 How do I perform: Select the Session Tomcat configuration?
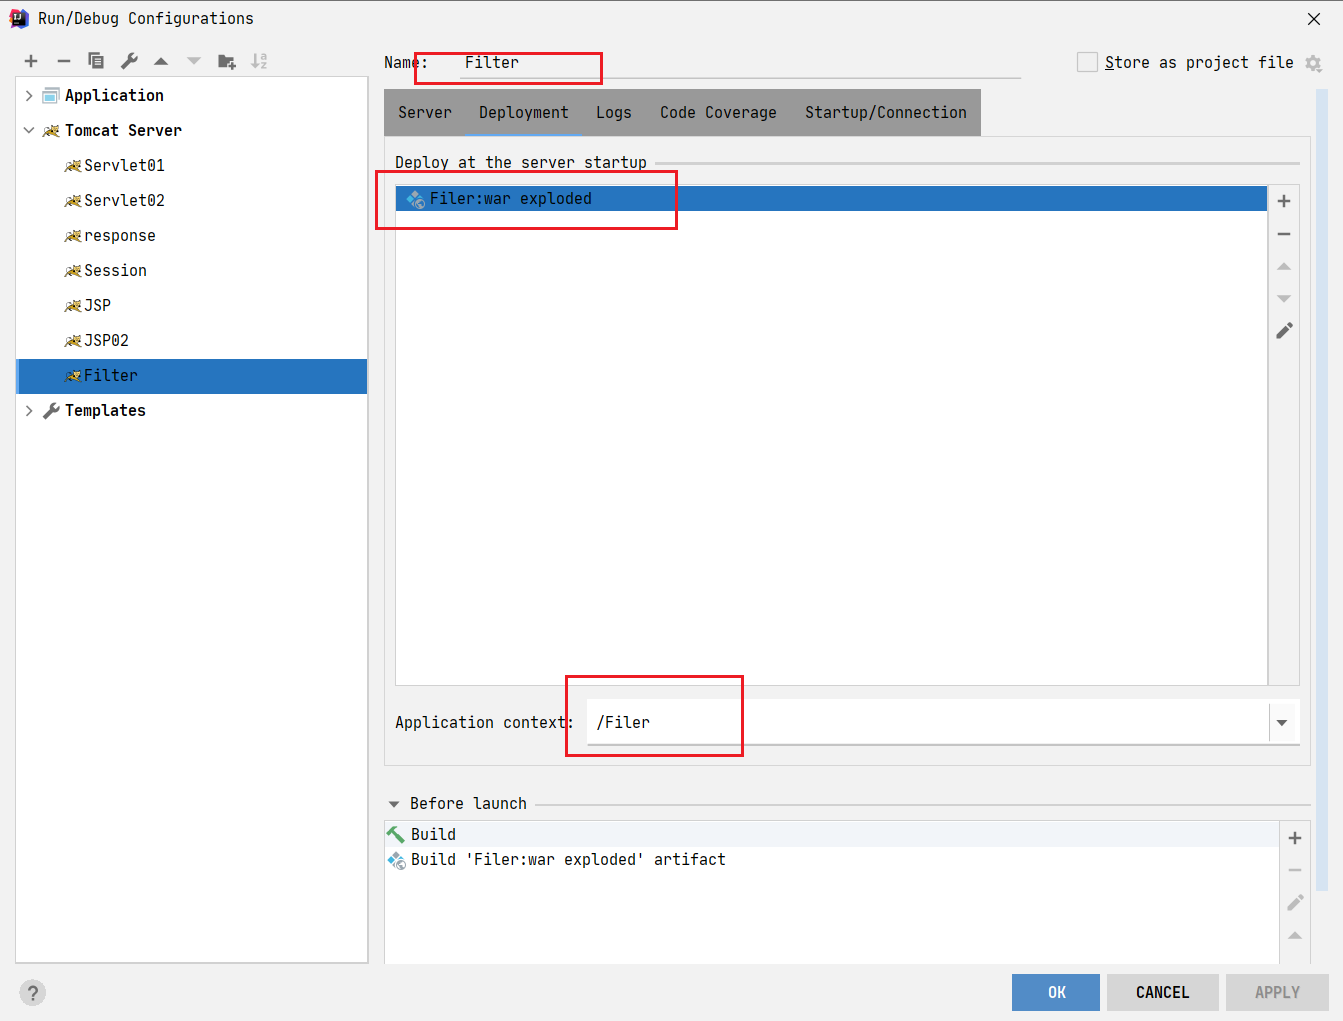tap(115, 271)
